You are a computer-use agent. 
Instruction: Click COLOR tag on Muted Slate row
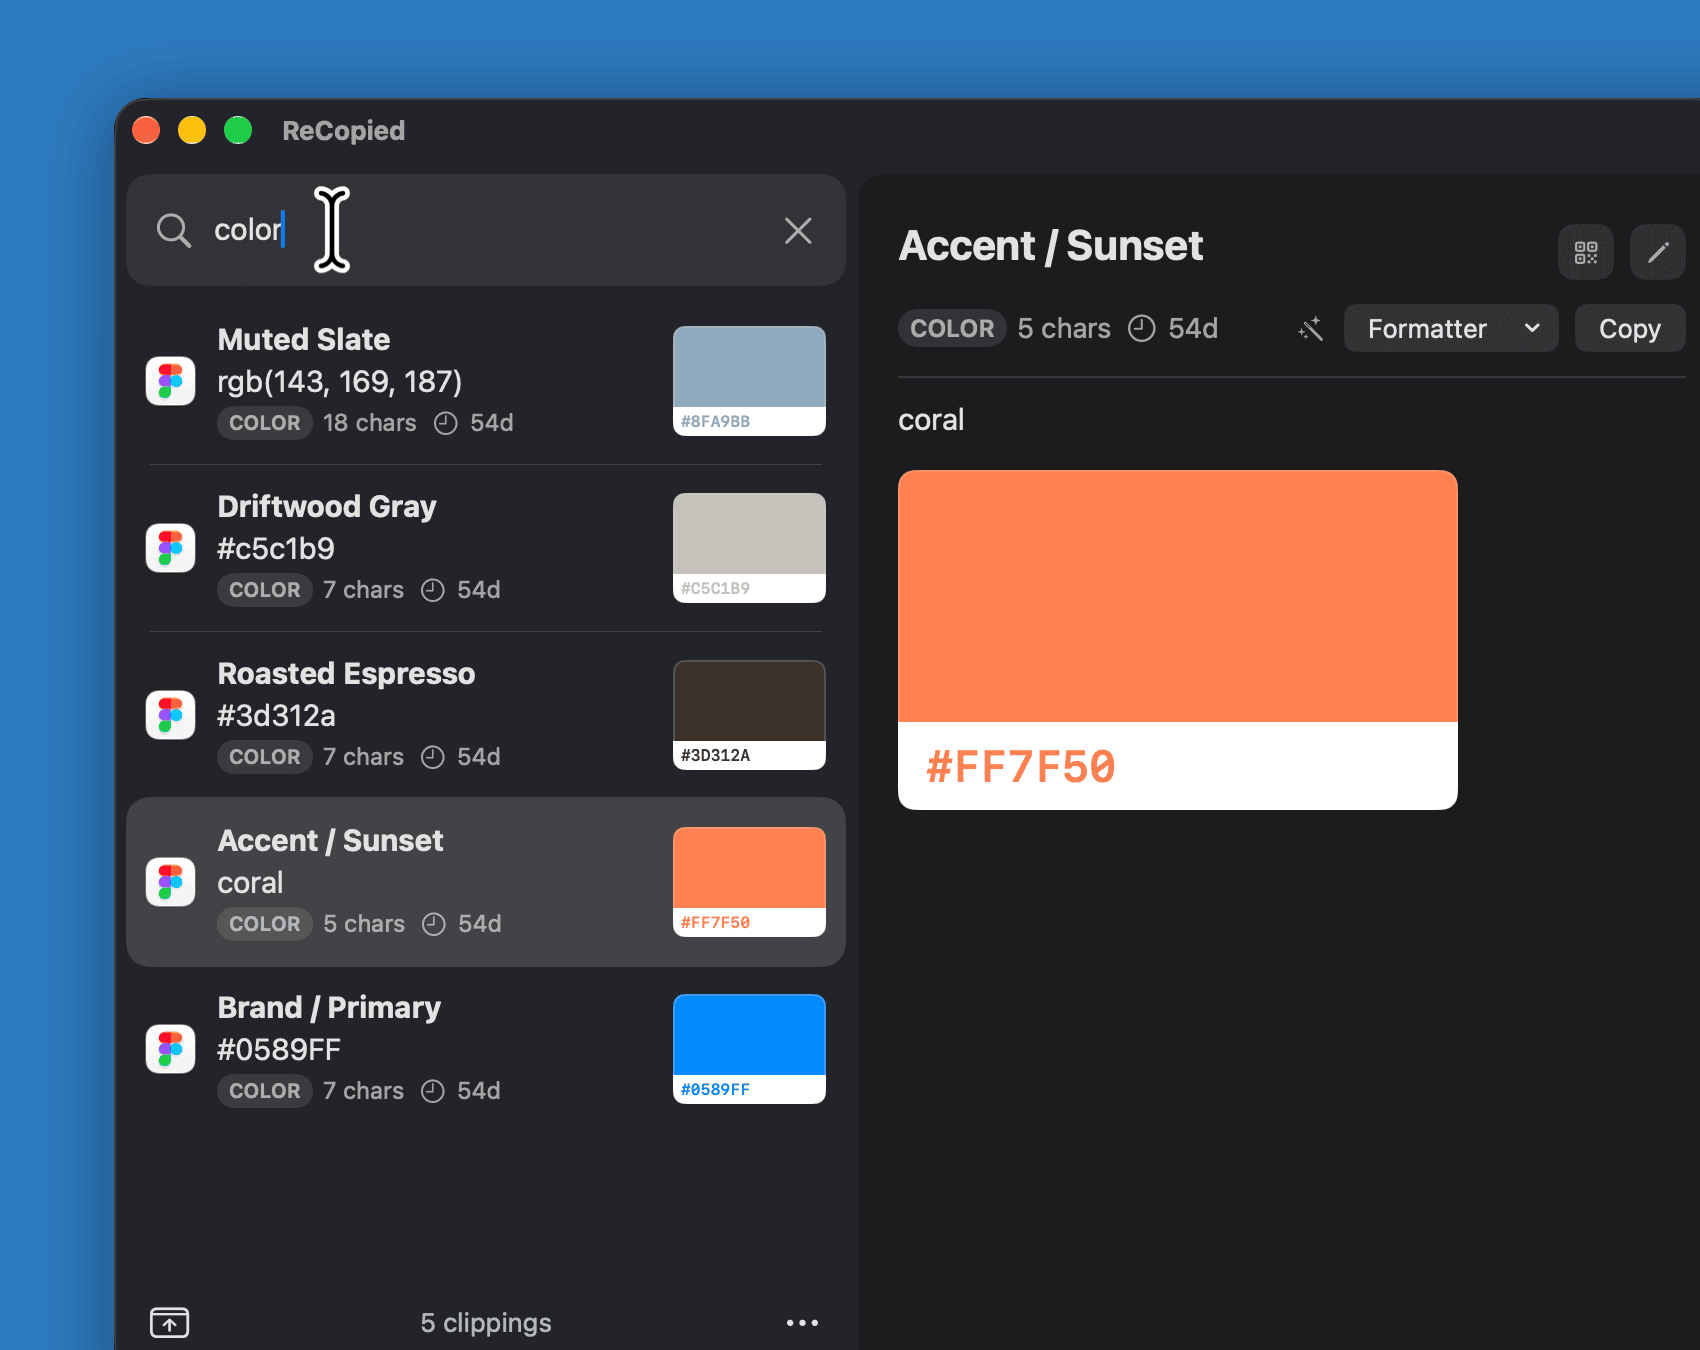pos(265,423)
